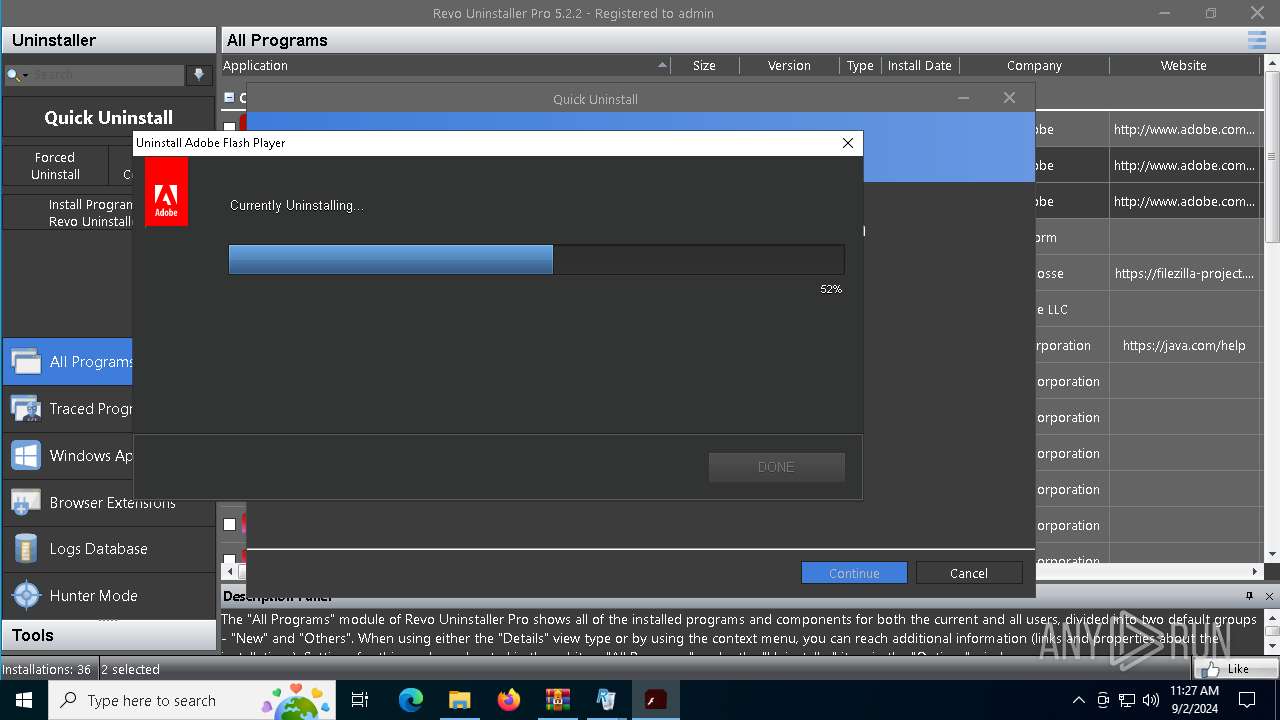Click the 'Installations: 36' status text
Image resolution: width=1280 pixels, height=720 pixels.
point(47,669)
